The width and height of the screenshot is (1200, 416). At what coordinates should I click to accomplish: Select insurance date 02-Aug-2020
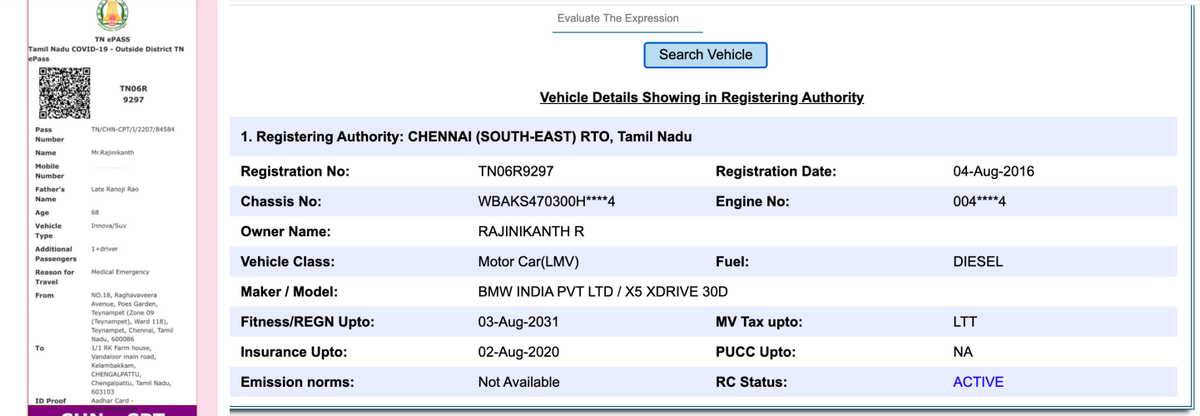click(x=518, y=352)
